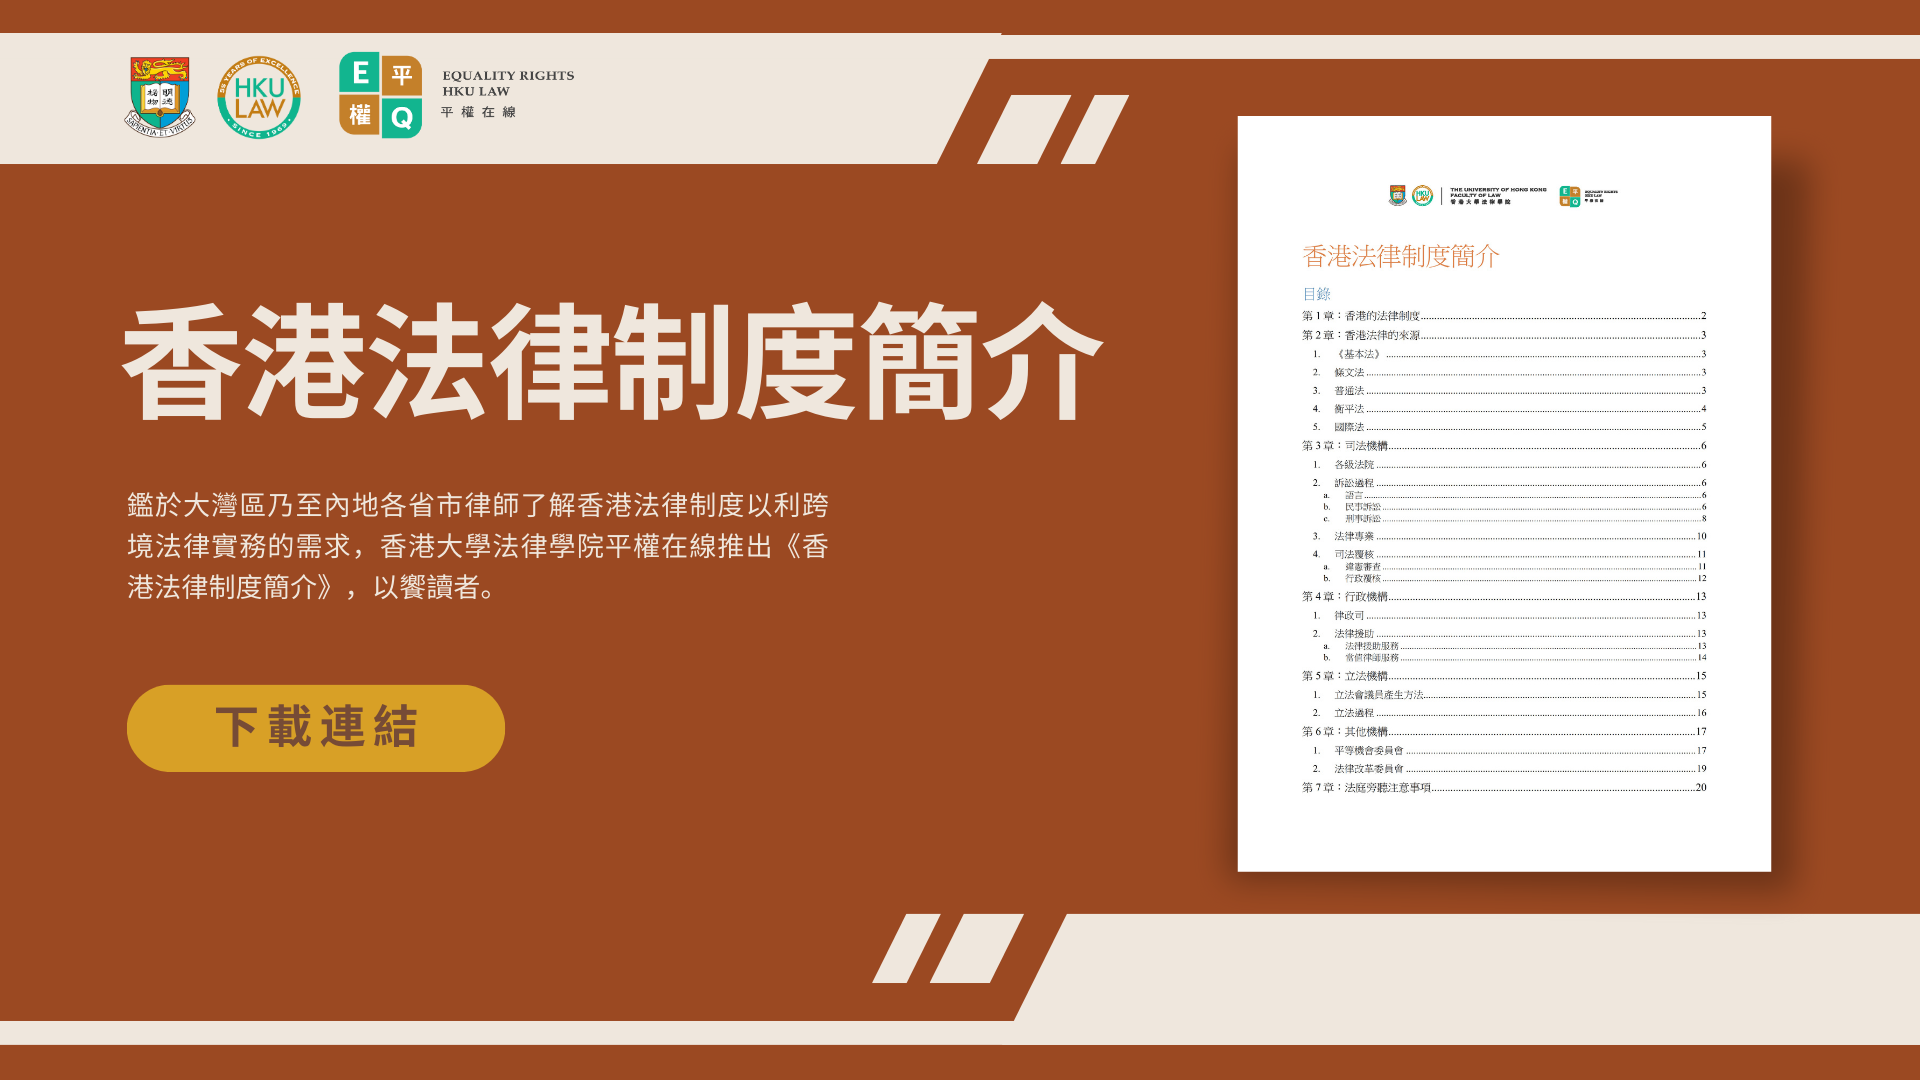Click the contents entry 第5章：立法機構
The image size is (1920, 1080).
point(1504,676)
